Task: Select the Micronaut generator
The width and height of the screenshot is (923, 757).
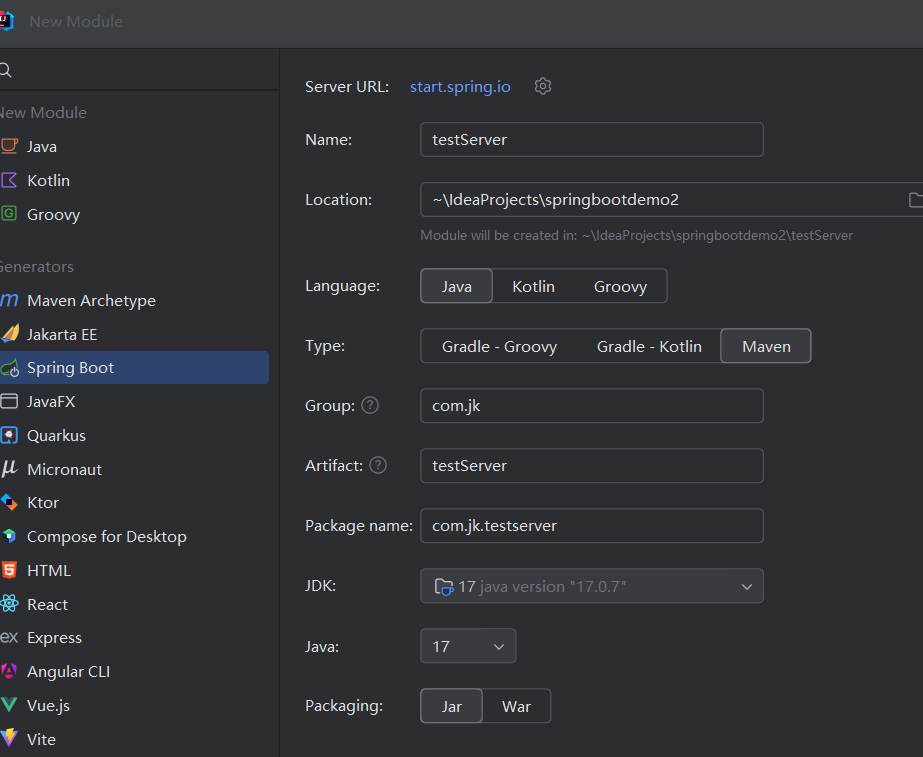Action: (134, 469)
